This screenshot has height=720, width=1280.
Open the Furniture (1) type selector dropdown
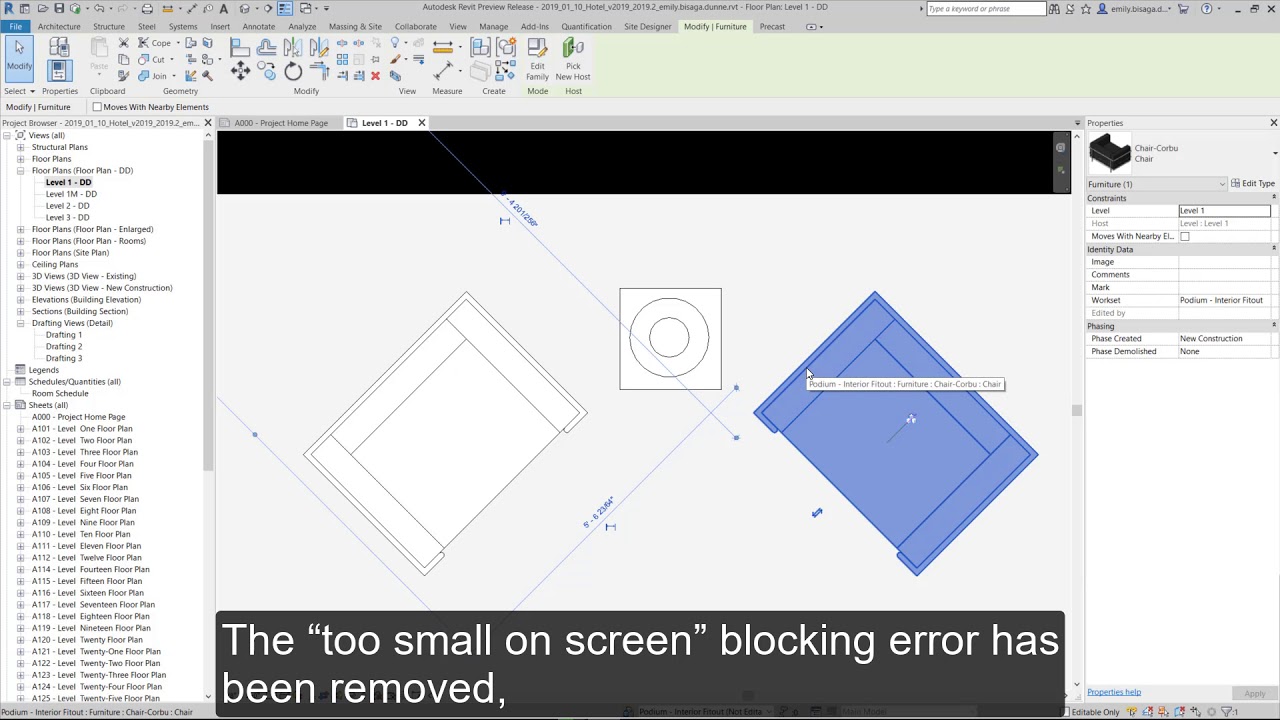1222,184
